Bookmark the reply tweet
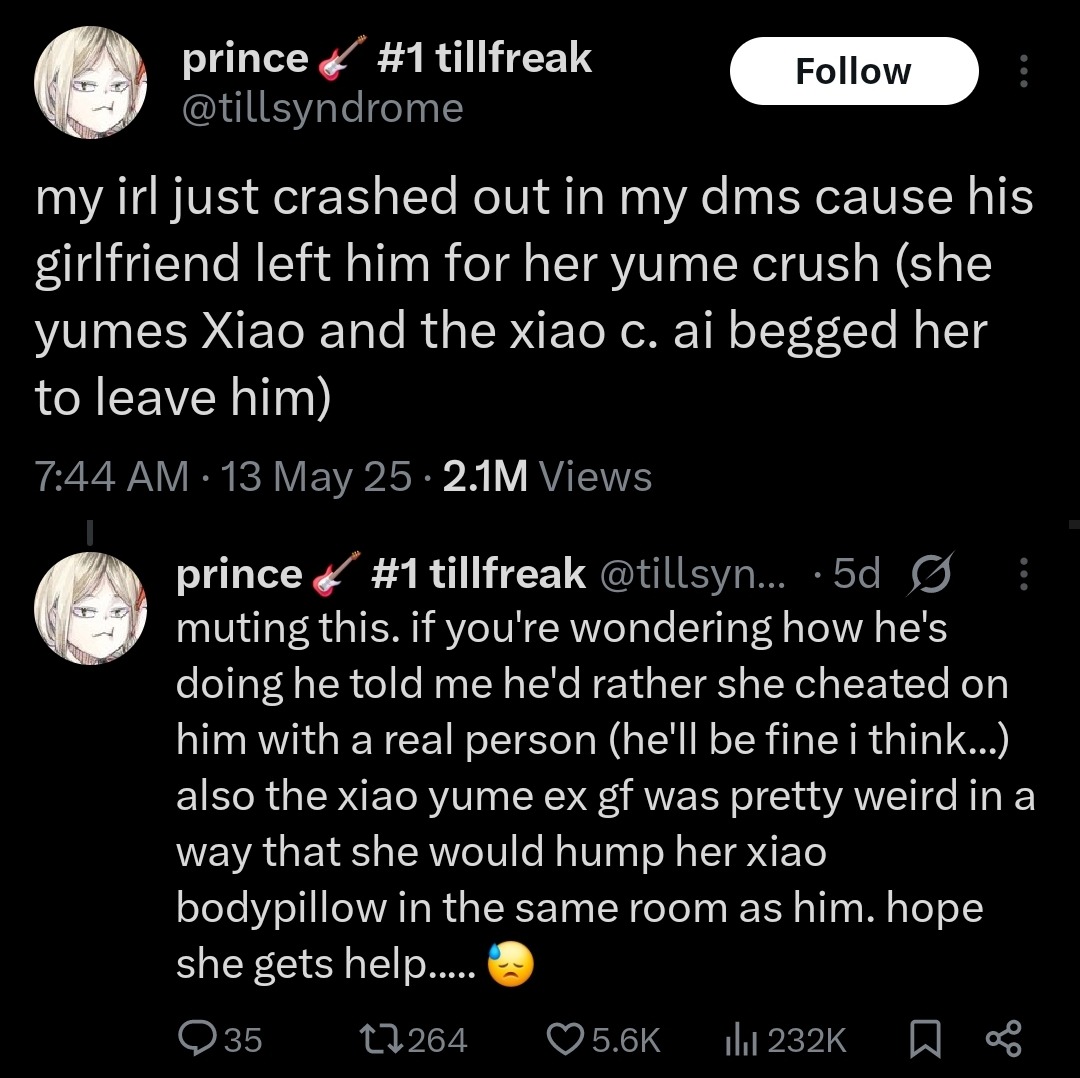1080x1078 pixels. (925, 1039)
